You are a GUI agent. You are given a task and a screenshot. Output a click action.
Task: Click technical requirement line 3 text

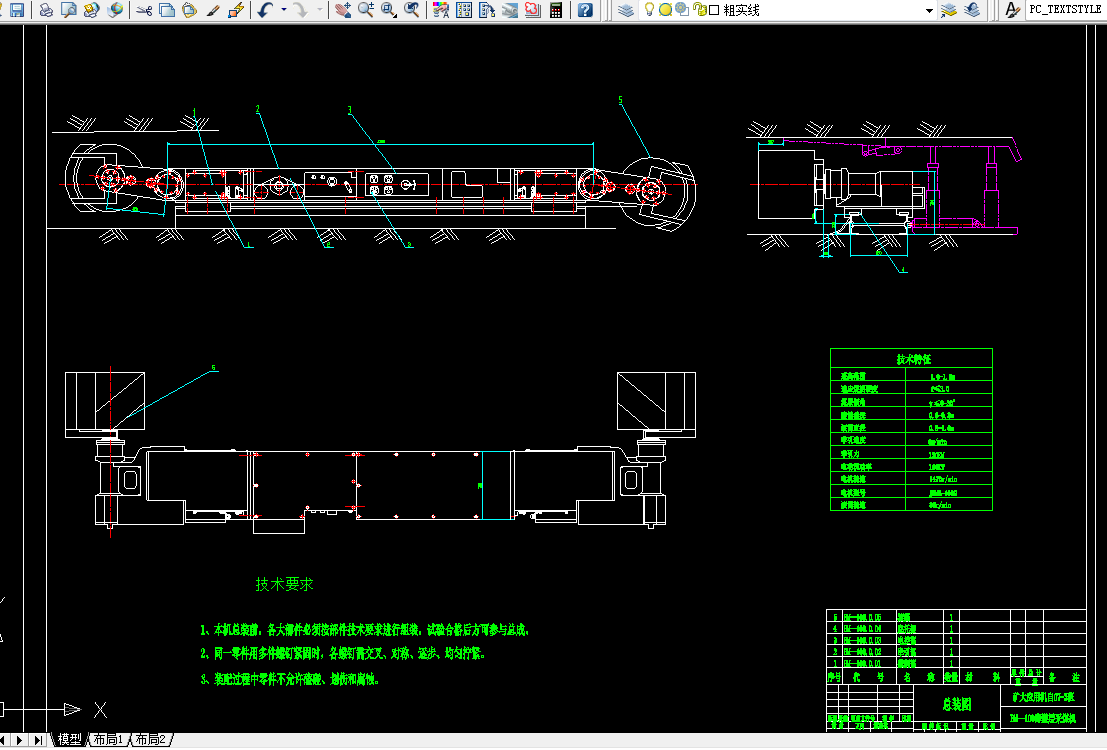289,679
